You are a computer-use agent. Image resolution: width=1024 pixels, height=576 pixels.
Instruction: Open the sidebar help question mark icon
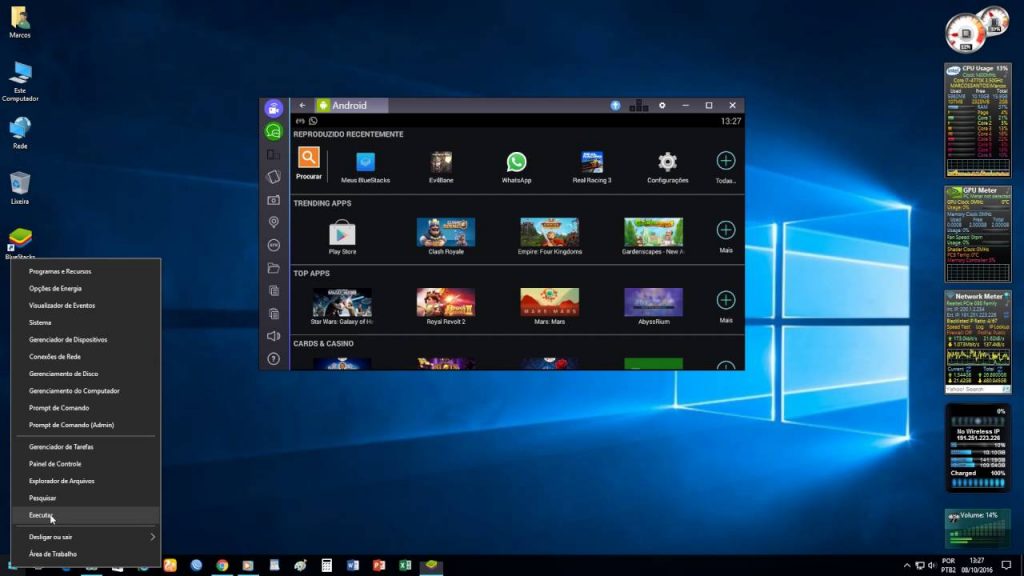coord(273,358)
